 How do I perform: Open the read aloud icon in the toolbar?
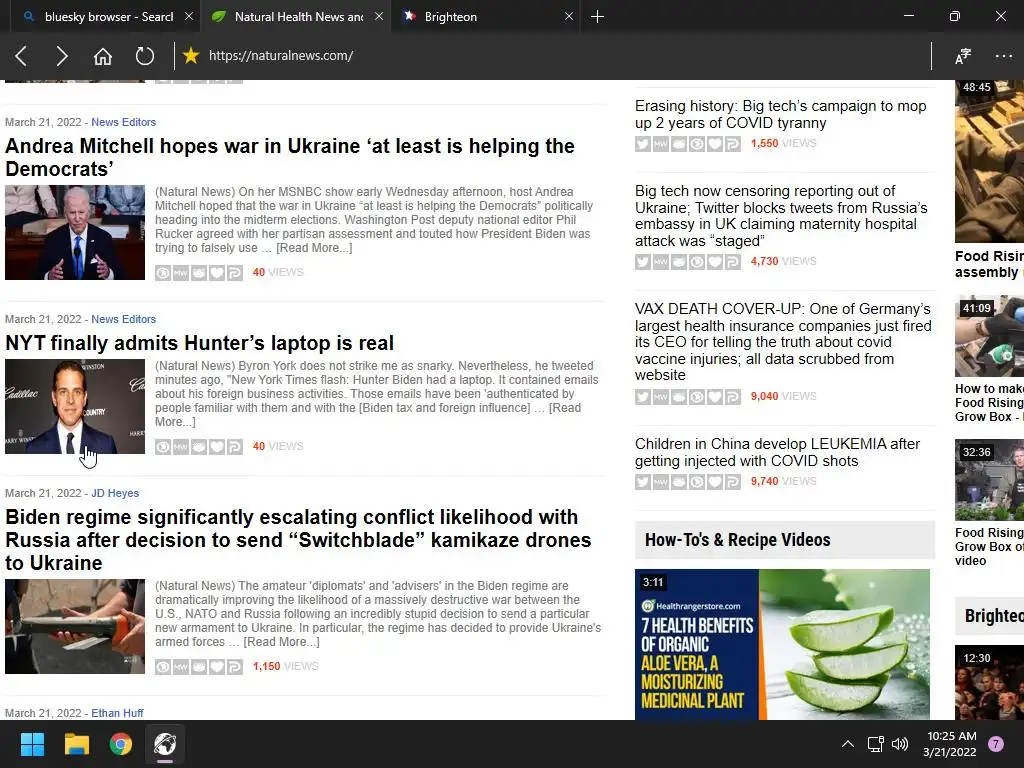click(963, 56)
